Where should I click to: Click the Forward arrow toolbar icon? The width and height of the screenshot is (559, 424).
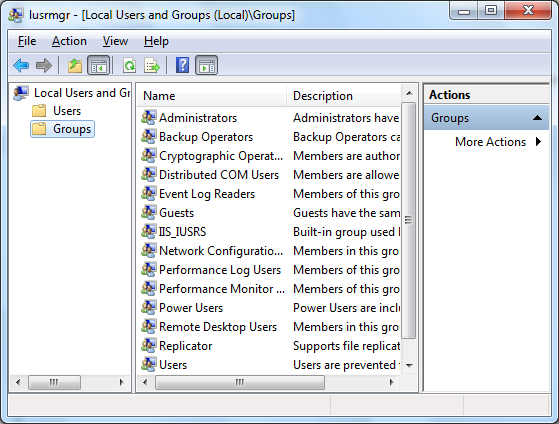tap(44, 66)
